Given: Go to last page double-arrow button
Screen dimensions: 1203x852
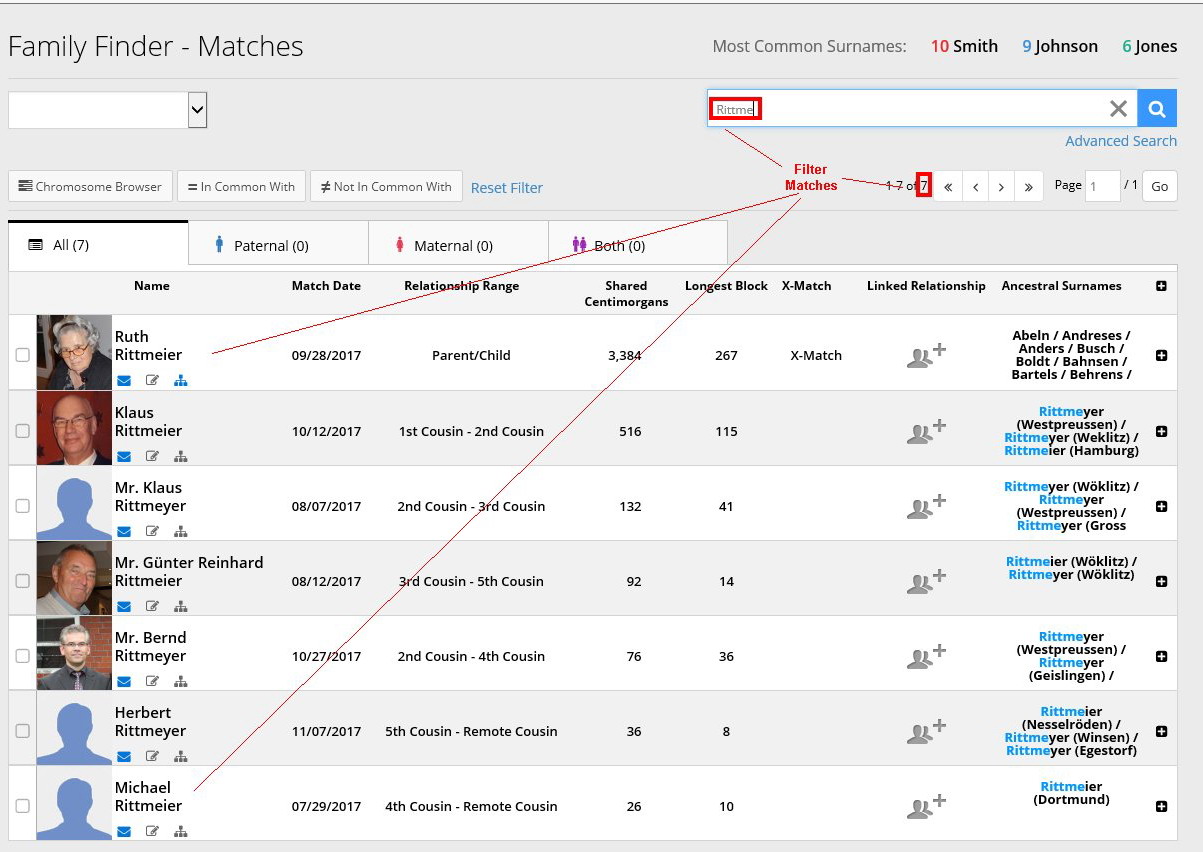Looking at the screenshot, I should (x=1028, y=187).
